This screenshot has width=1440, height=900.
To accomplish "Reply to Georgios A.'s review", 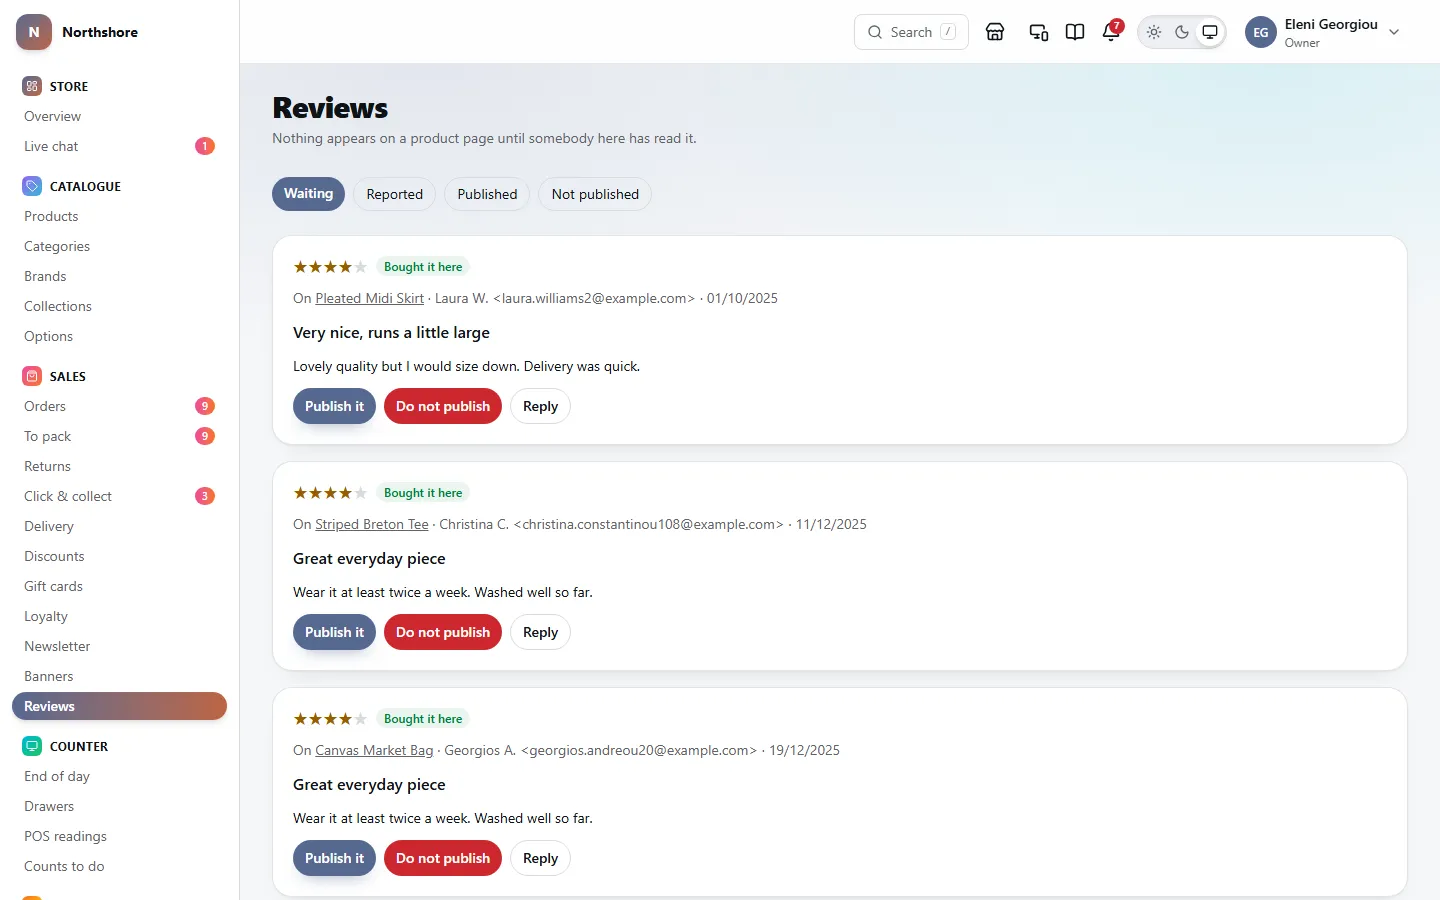I will tap(540, 858).
